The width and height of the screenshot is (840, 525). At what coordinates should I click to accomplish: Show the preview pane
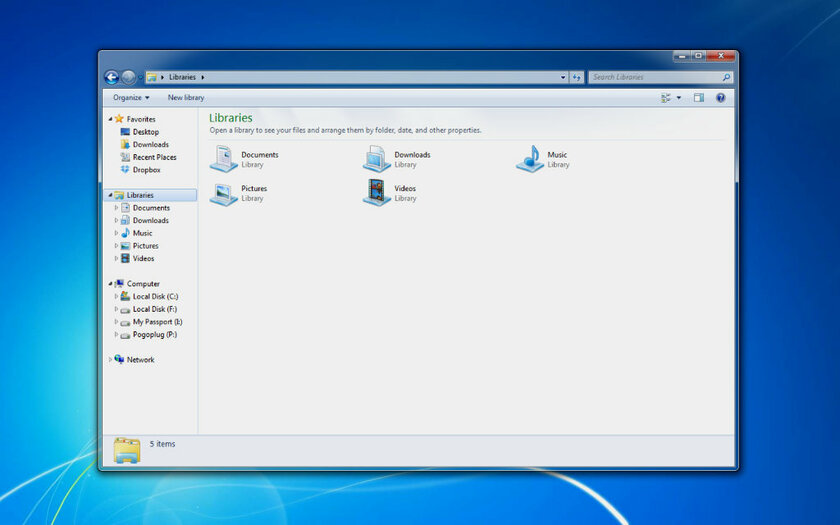pos(699,98)
